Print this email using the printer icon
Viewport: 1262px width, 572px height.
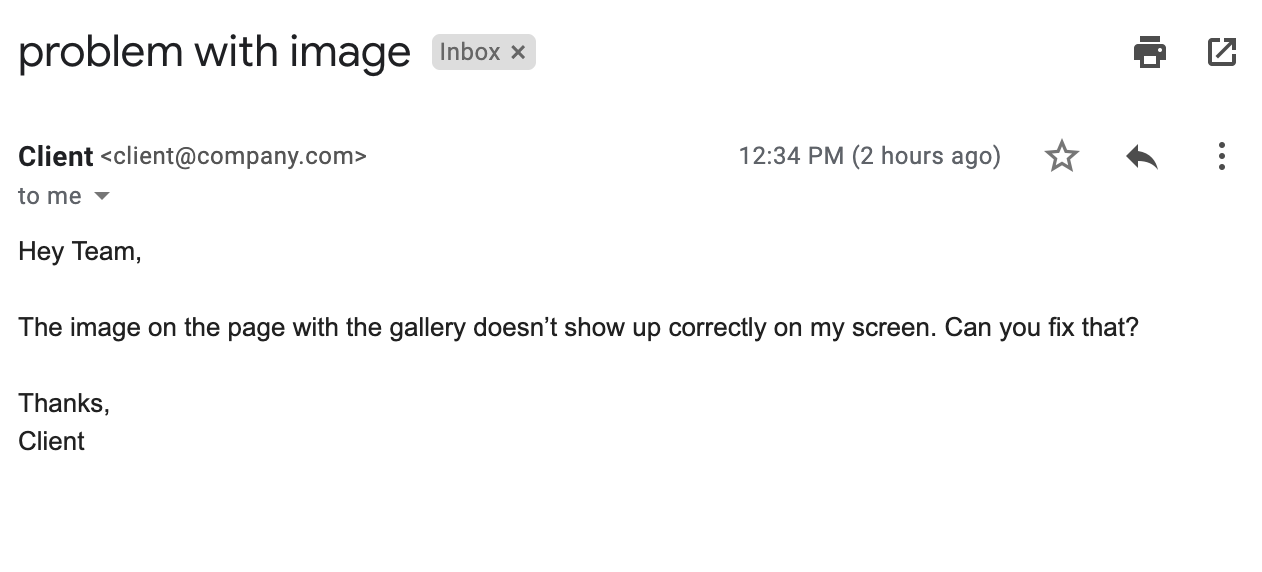click(1150, 52)
